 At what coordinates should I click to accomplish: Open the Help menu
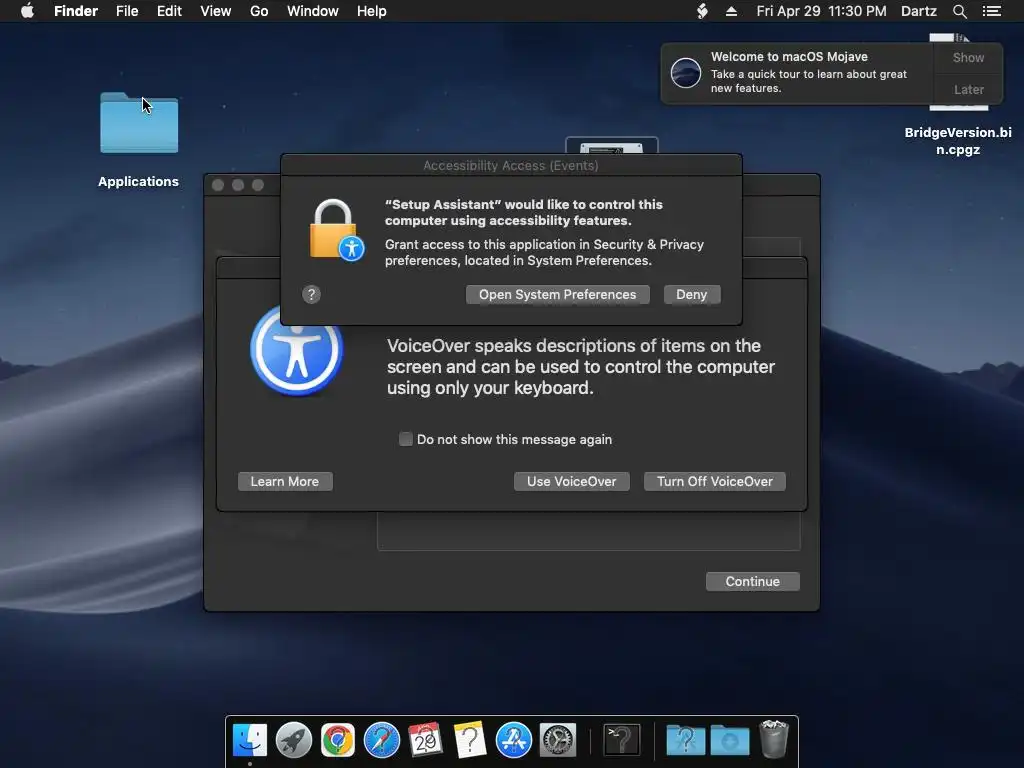tap(372, 11)
